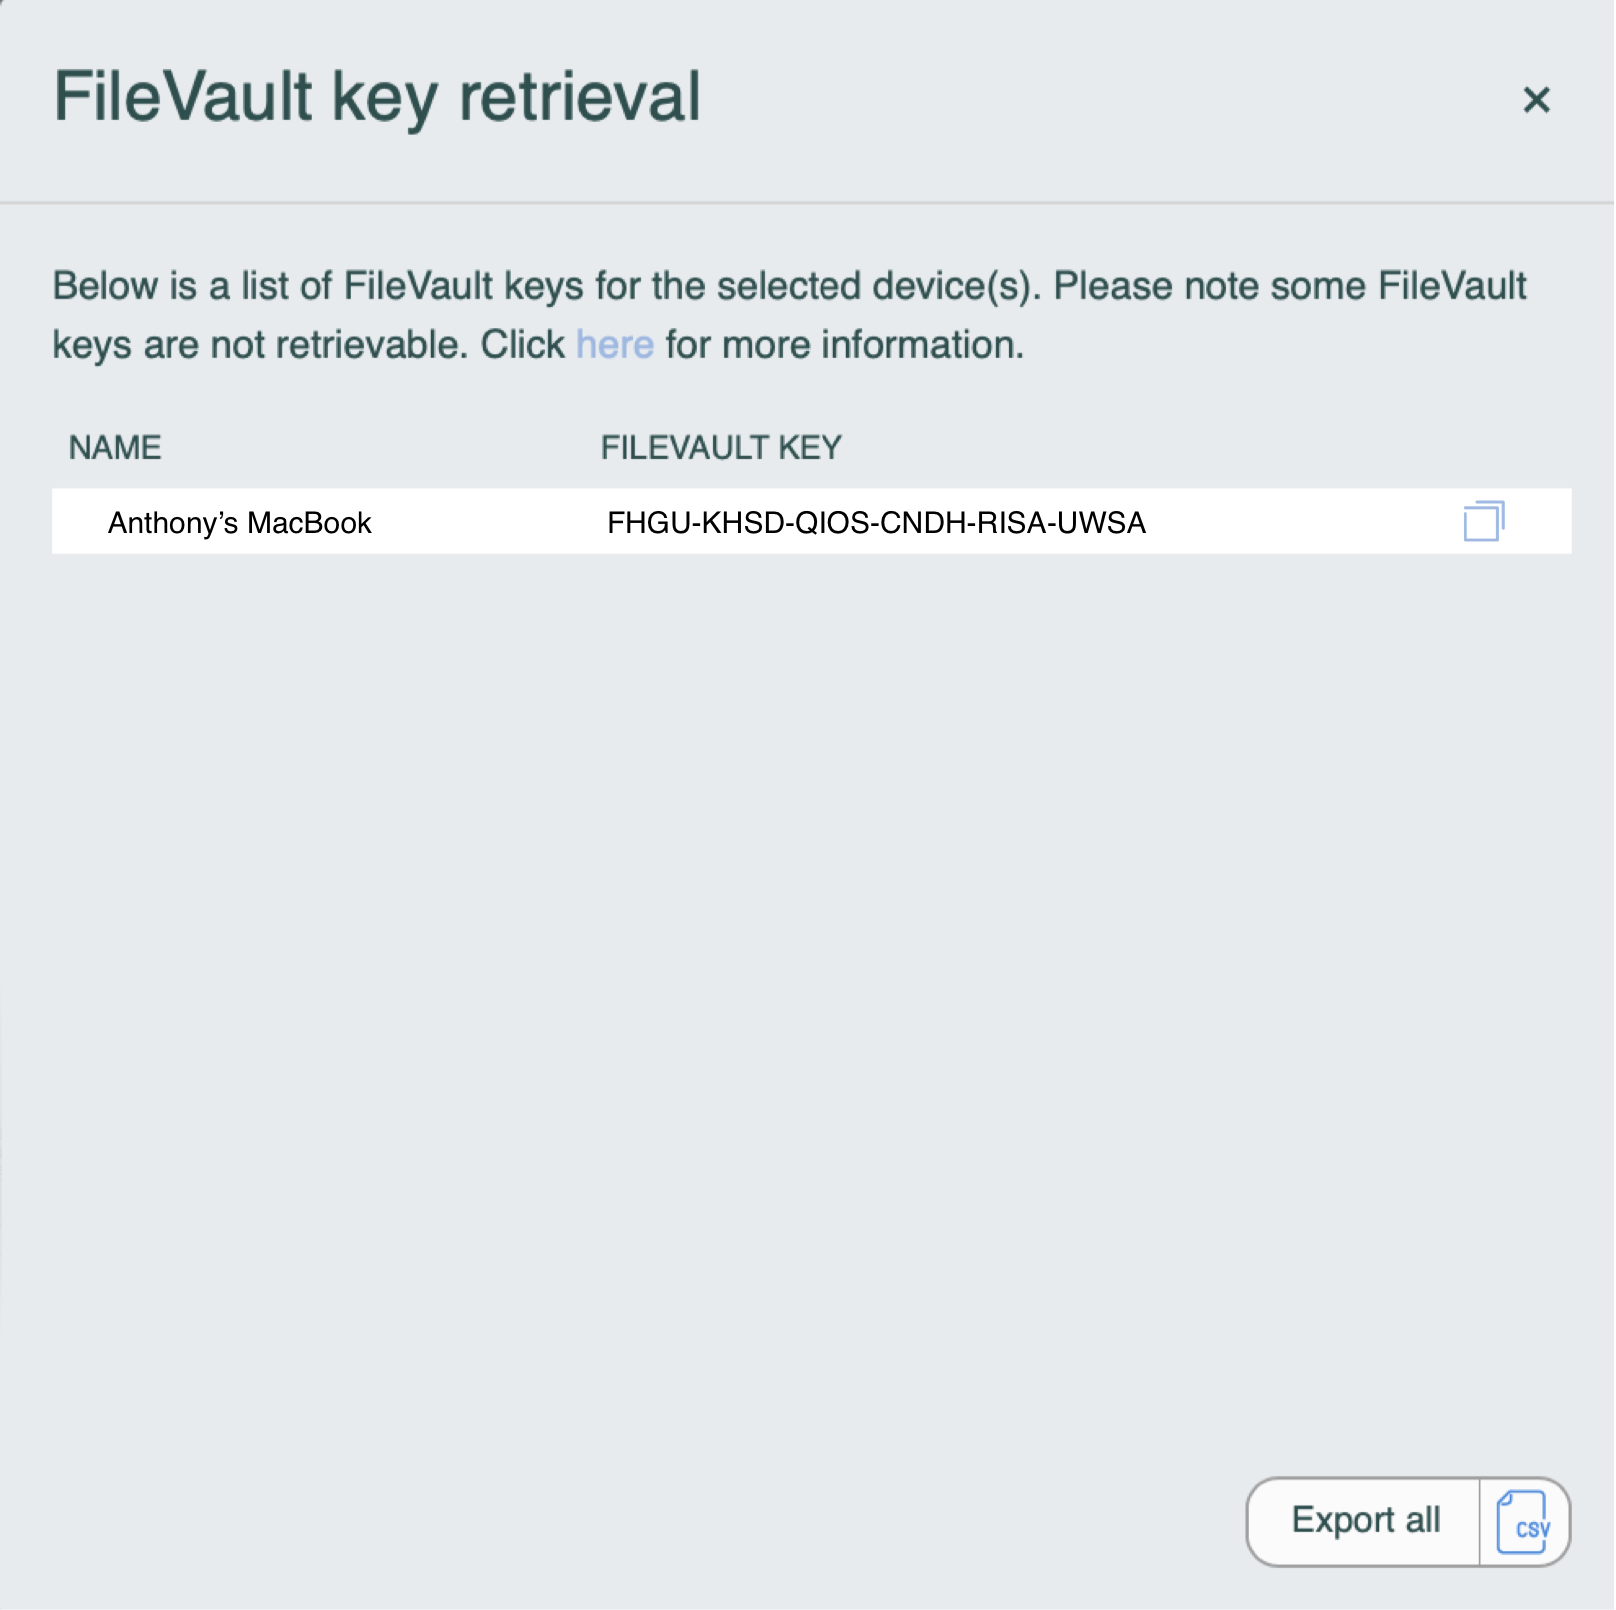Sort by the NAME column header
The width and height of the screenshot is (1616, 1610).
[115, 447]
